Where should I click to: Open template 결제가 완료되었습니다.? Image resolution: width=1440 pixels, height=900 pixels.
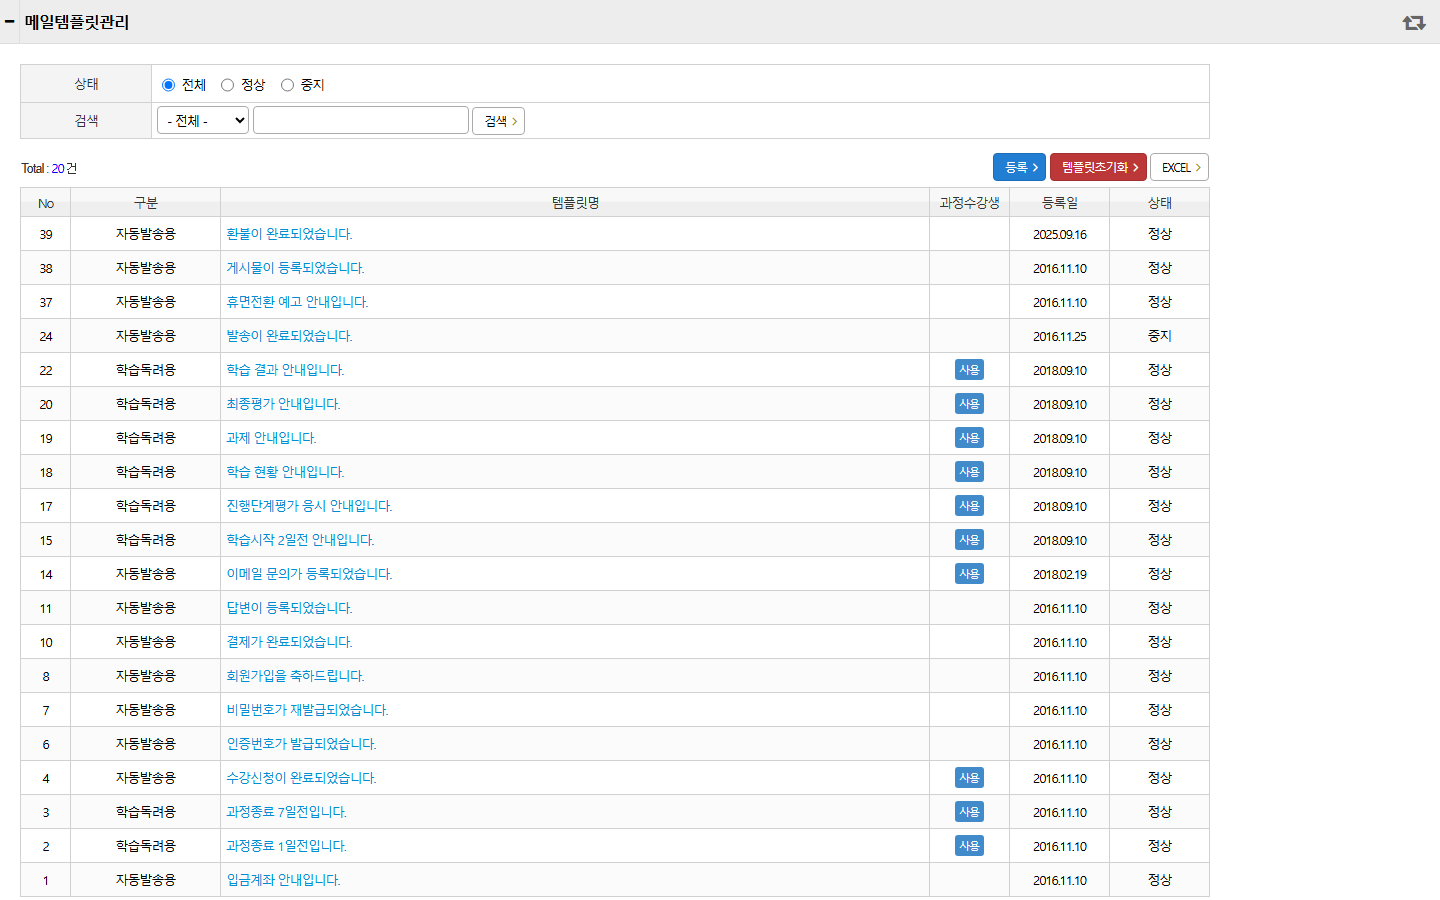coord(289,642)
